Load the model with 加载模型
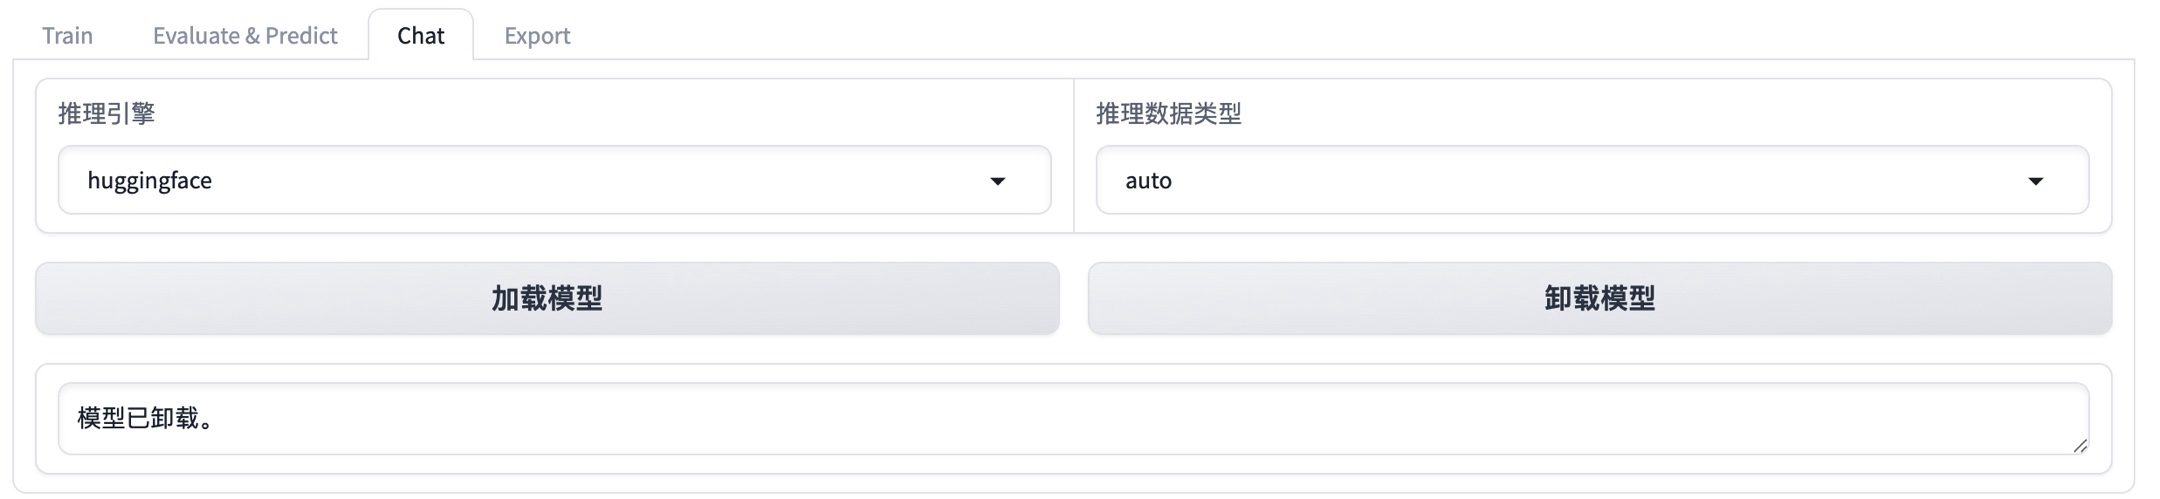This screenshot has width=2160, height=499. (x=547, y=298)
